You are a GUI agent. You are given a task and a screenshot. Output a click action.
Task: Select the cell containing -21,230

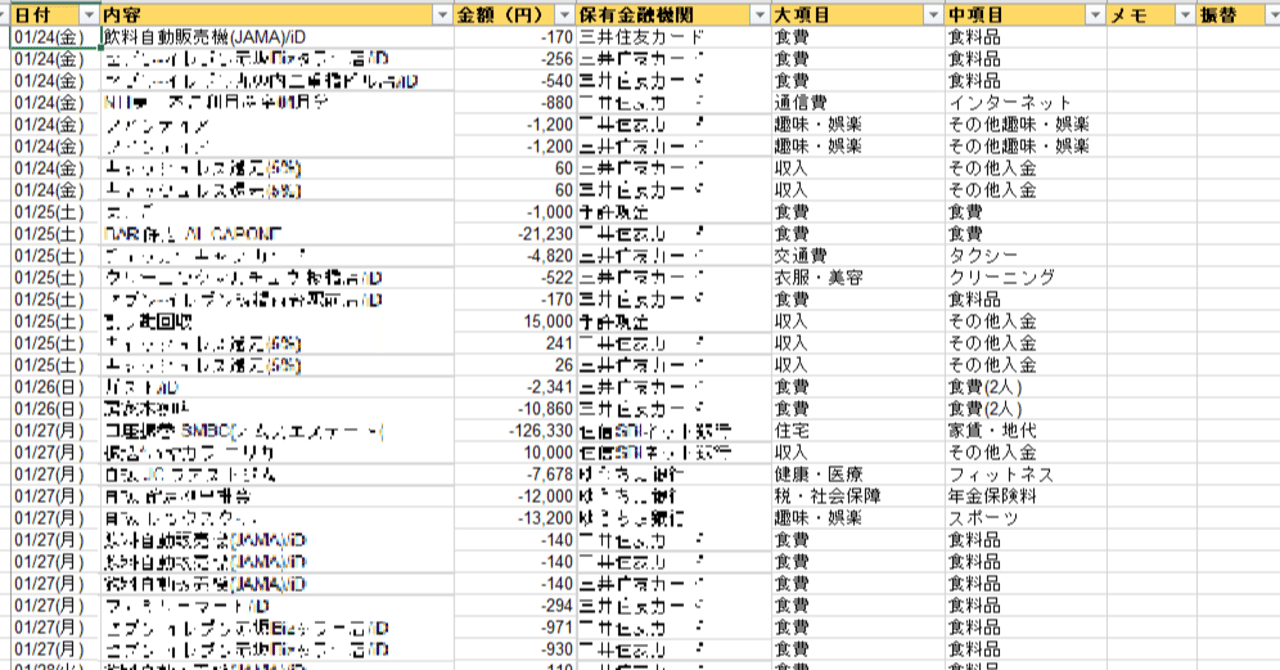514,234
